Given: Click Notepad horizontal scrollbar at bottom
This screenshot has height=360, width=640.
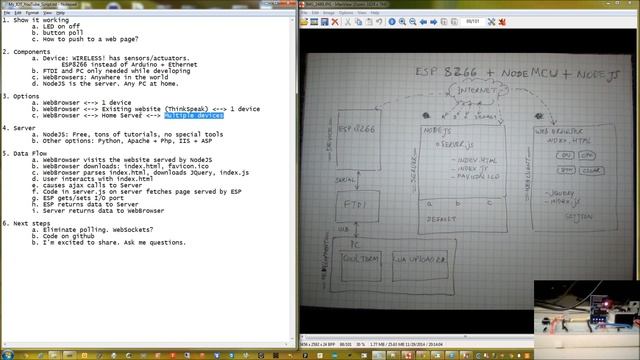Looking at the screenshot, I should 146,345.
